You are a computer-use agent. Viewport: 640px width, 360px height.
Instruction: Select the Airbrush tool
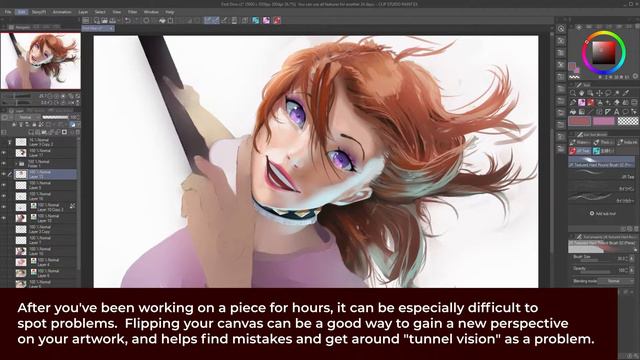coord(600,102)
